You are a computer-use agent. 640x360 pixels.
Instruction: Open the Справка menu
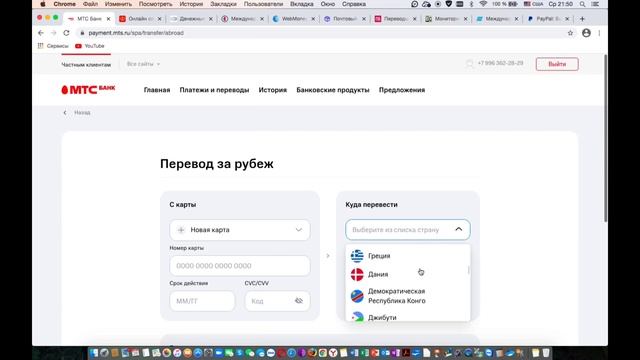click(354, 4)
